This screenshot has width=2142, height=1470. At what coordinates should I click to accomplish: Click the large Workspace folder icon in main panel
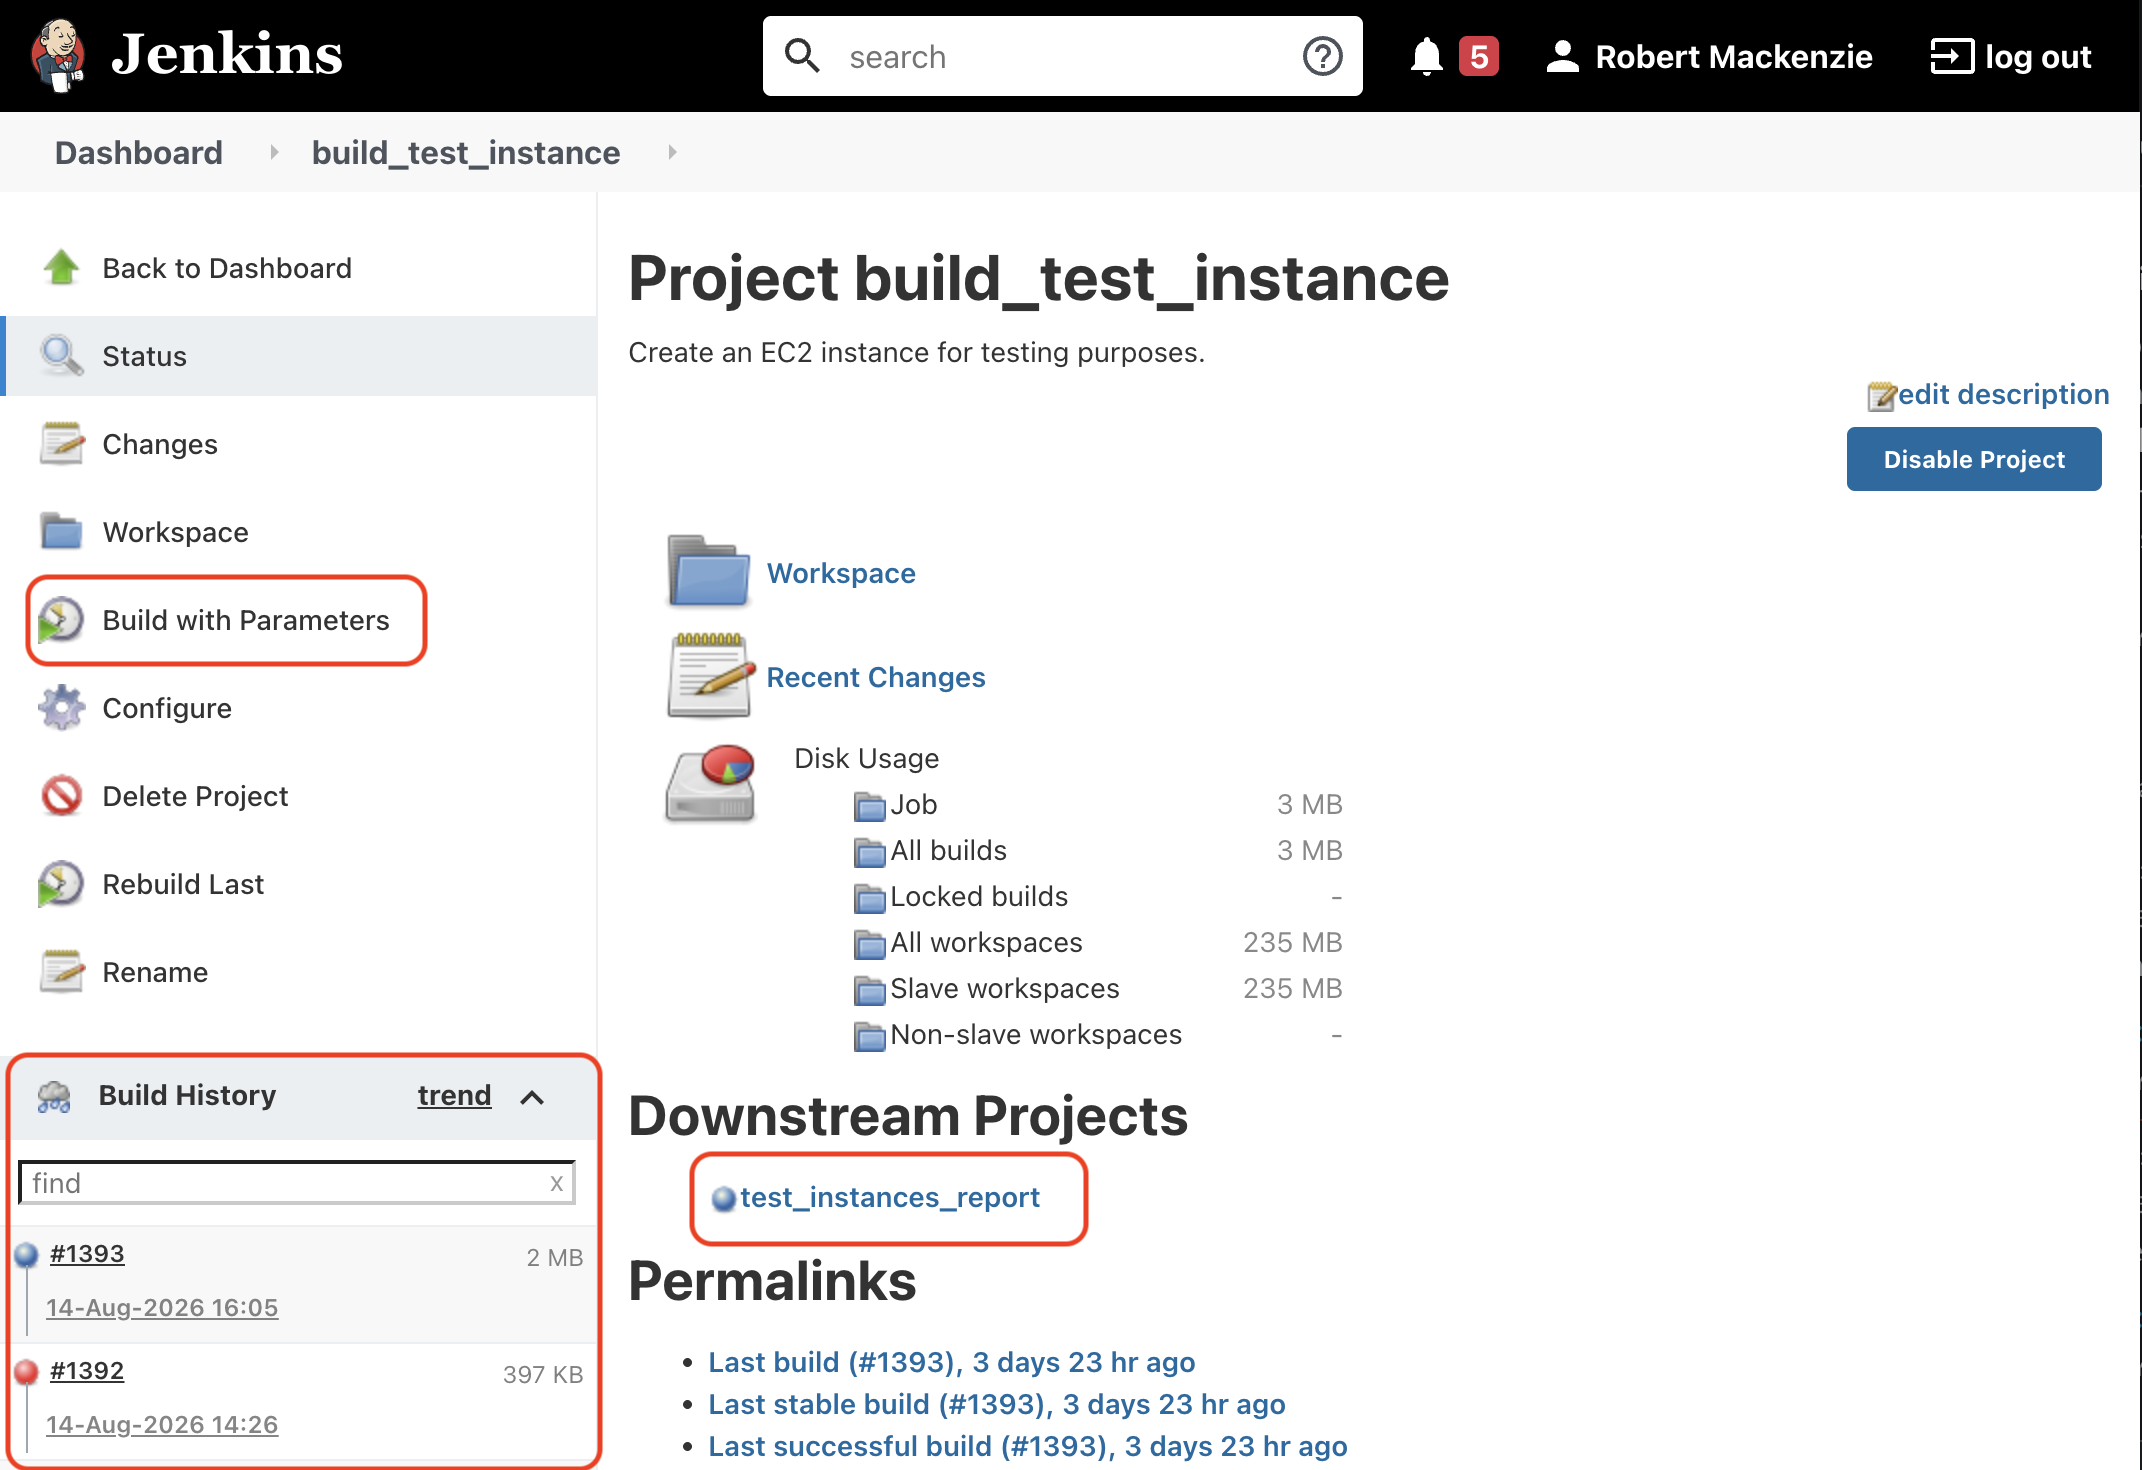pyautogui.click(x=709, y=571)
